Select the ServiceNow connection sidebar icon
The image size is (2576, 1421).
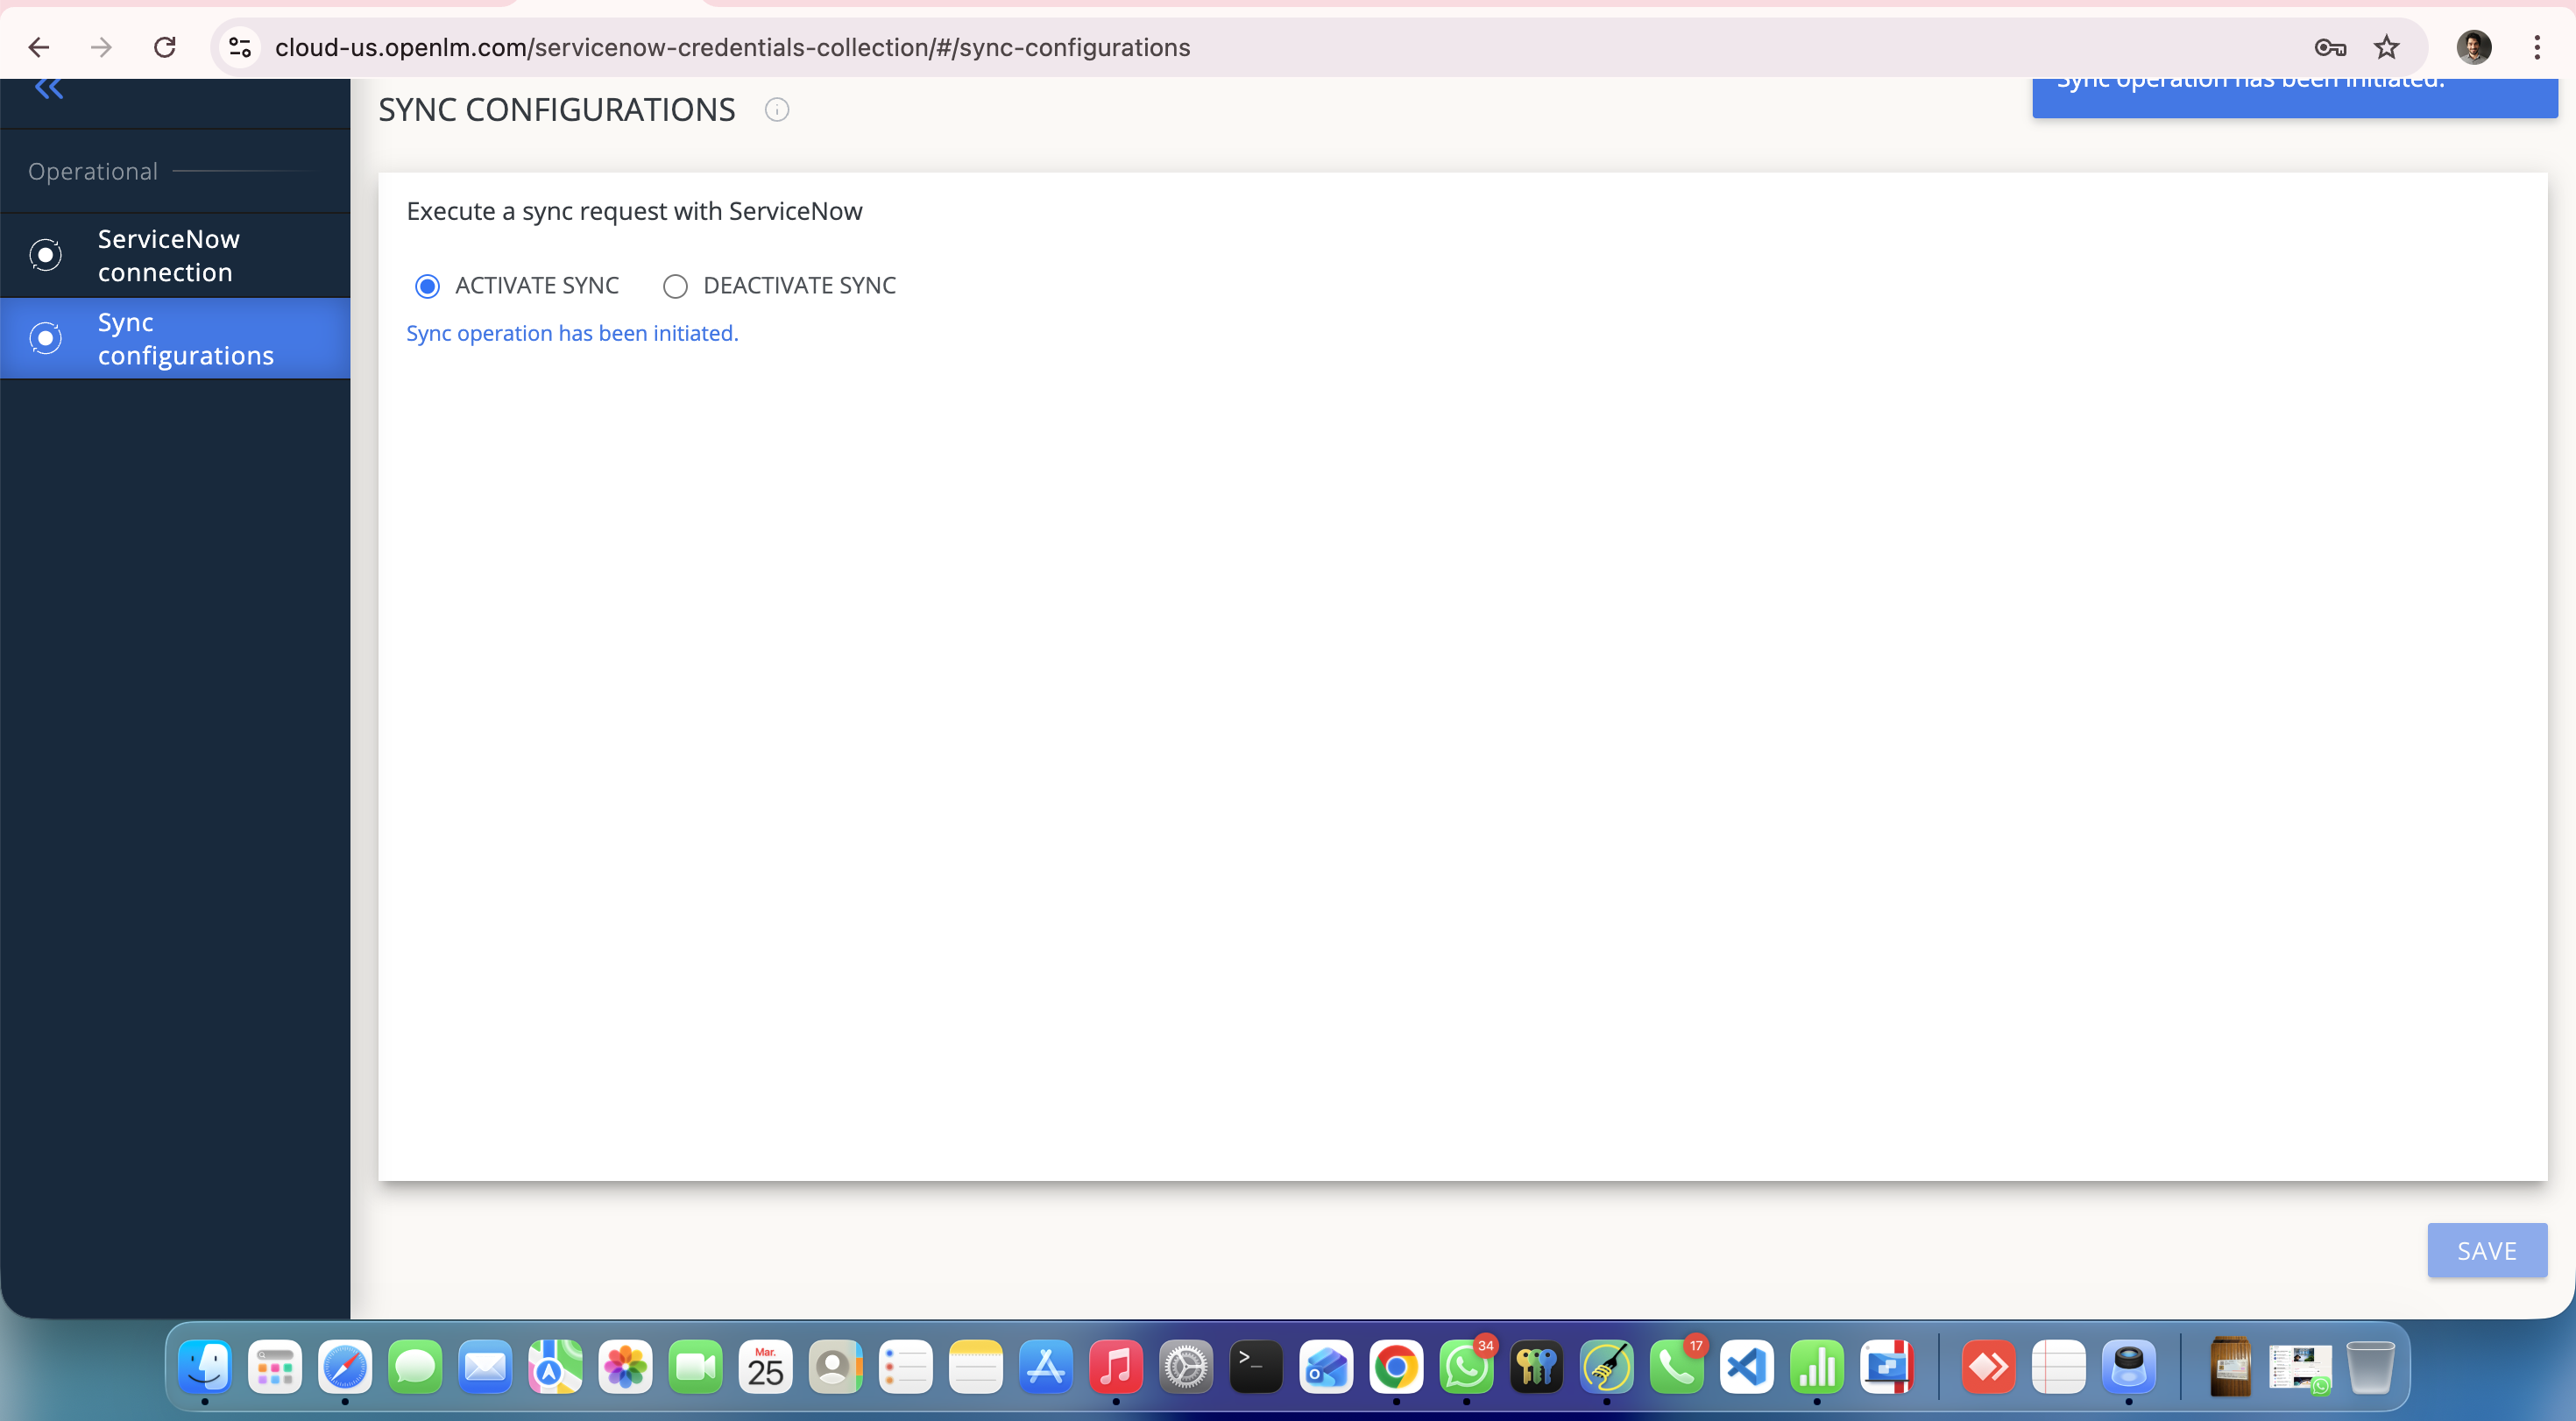coord(45,254)
